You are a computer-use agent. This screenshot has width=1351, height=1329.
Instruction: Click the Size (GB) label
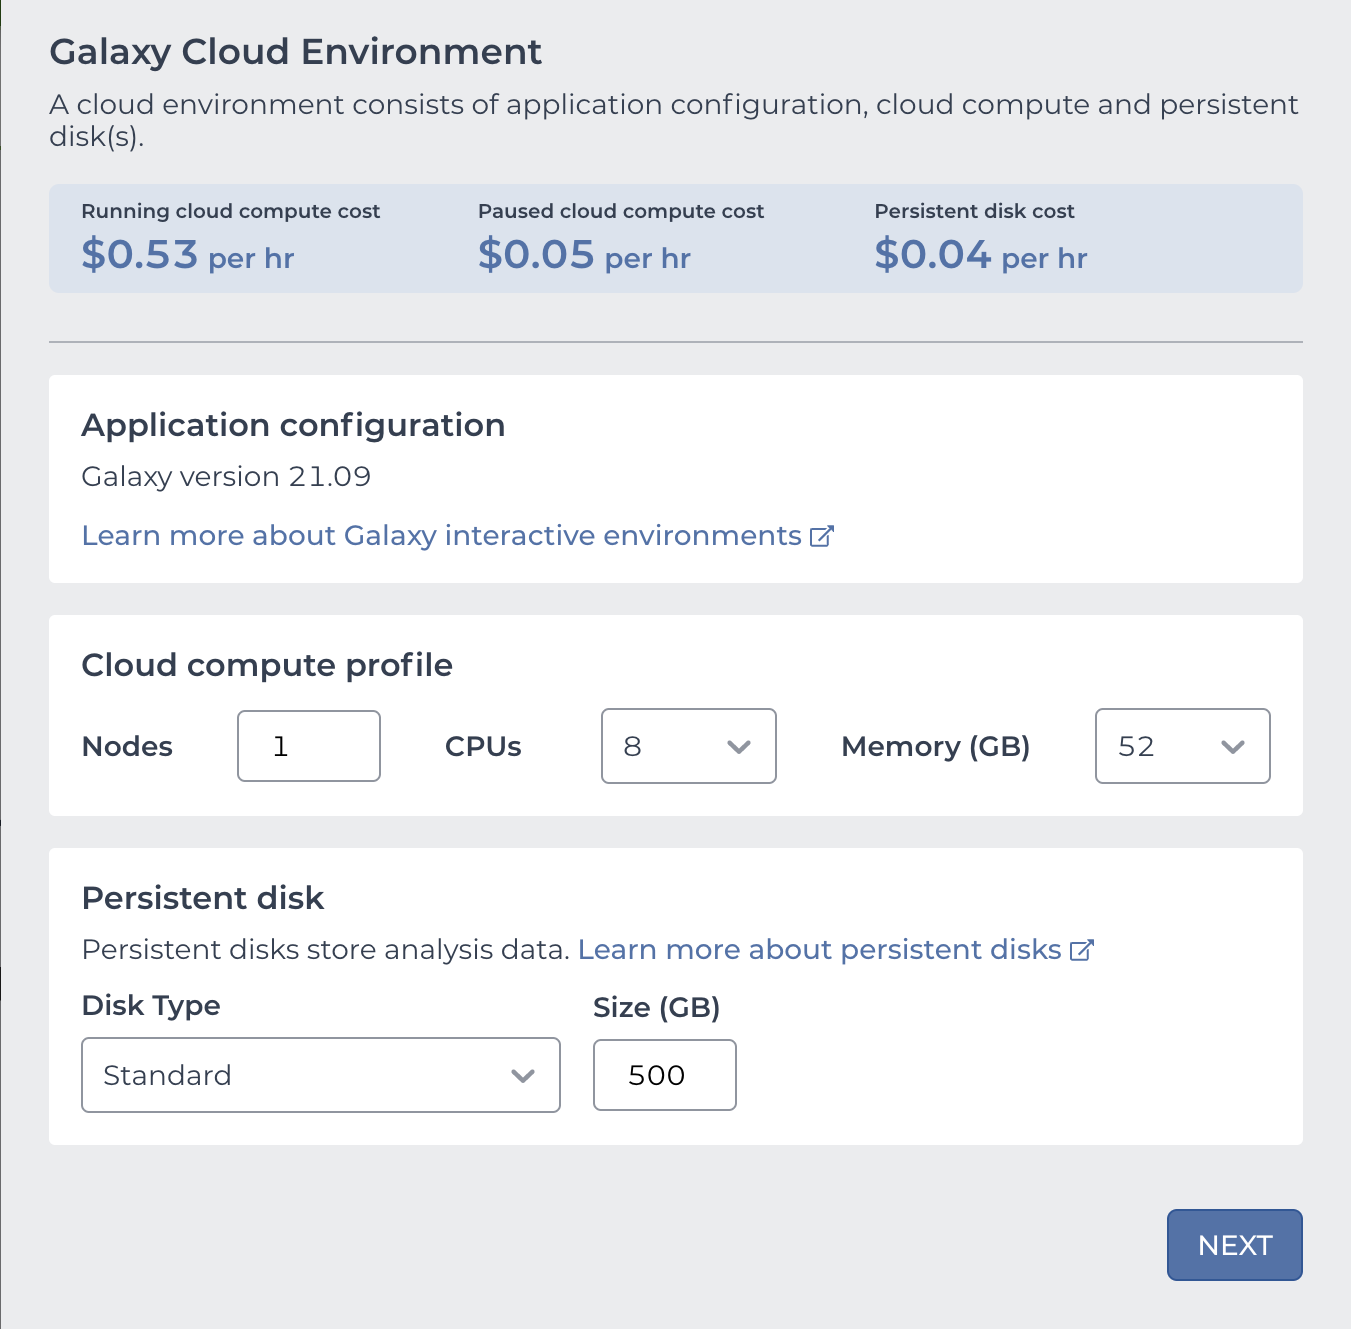tap(657, 1007)
